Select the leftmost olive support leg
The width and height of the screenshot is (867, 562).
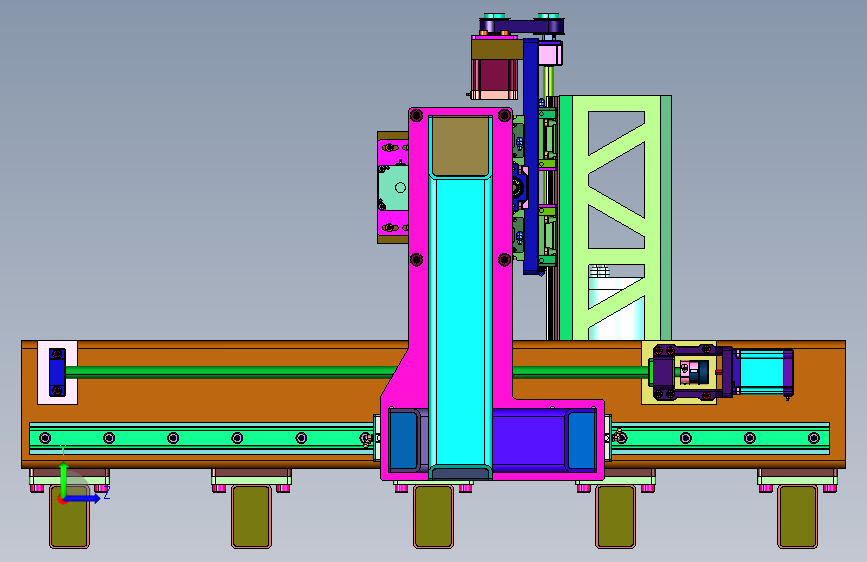pos(69,517)
